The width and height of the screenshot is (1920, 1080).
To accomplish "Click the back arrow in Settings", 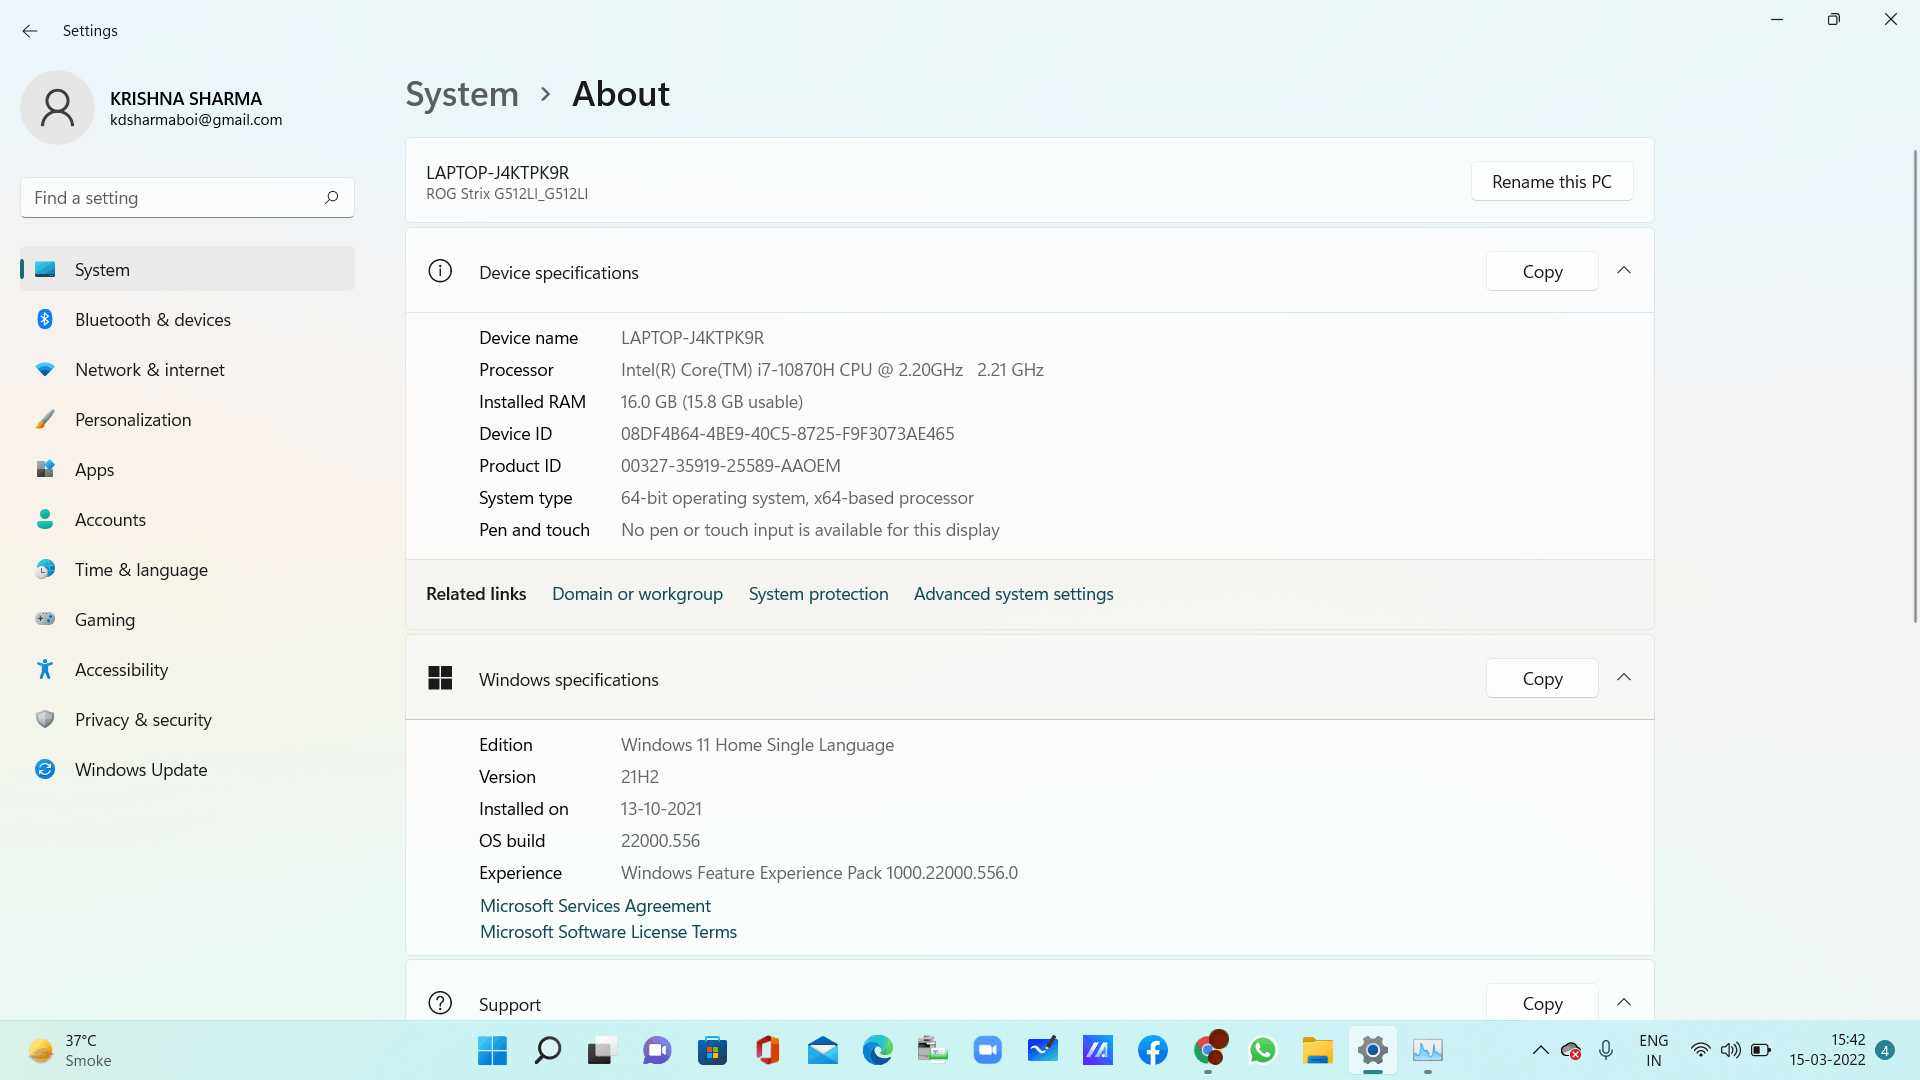I will click(x=30, y=31).
